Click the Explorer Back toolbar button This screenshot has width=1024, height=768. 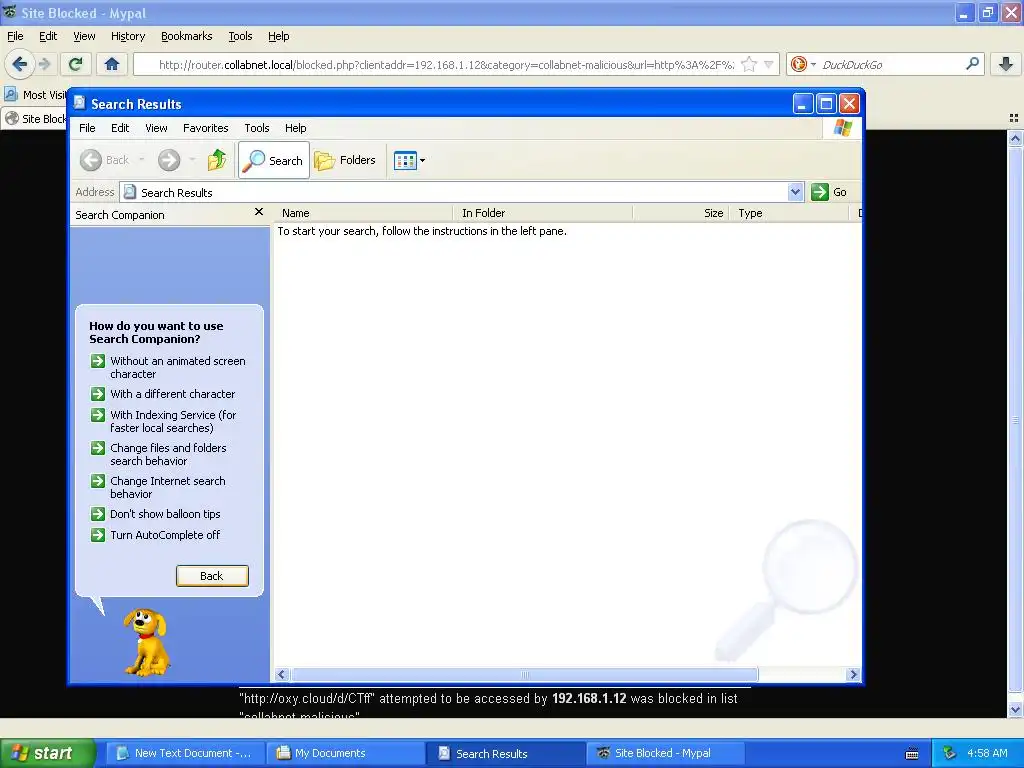[x=104, y=160]
